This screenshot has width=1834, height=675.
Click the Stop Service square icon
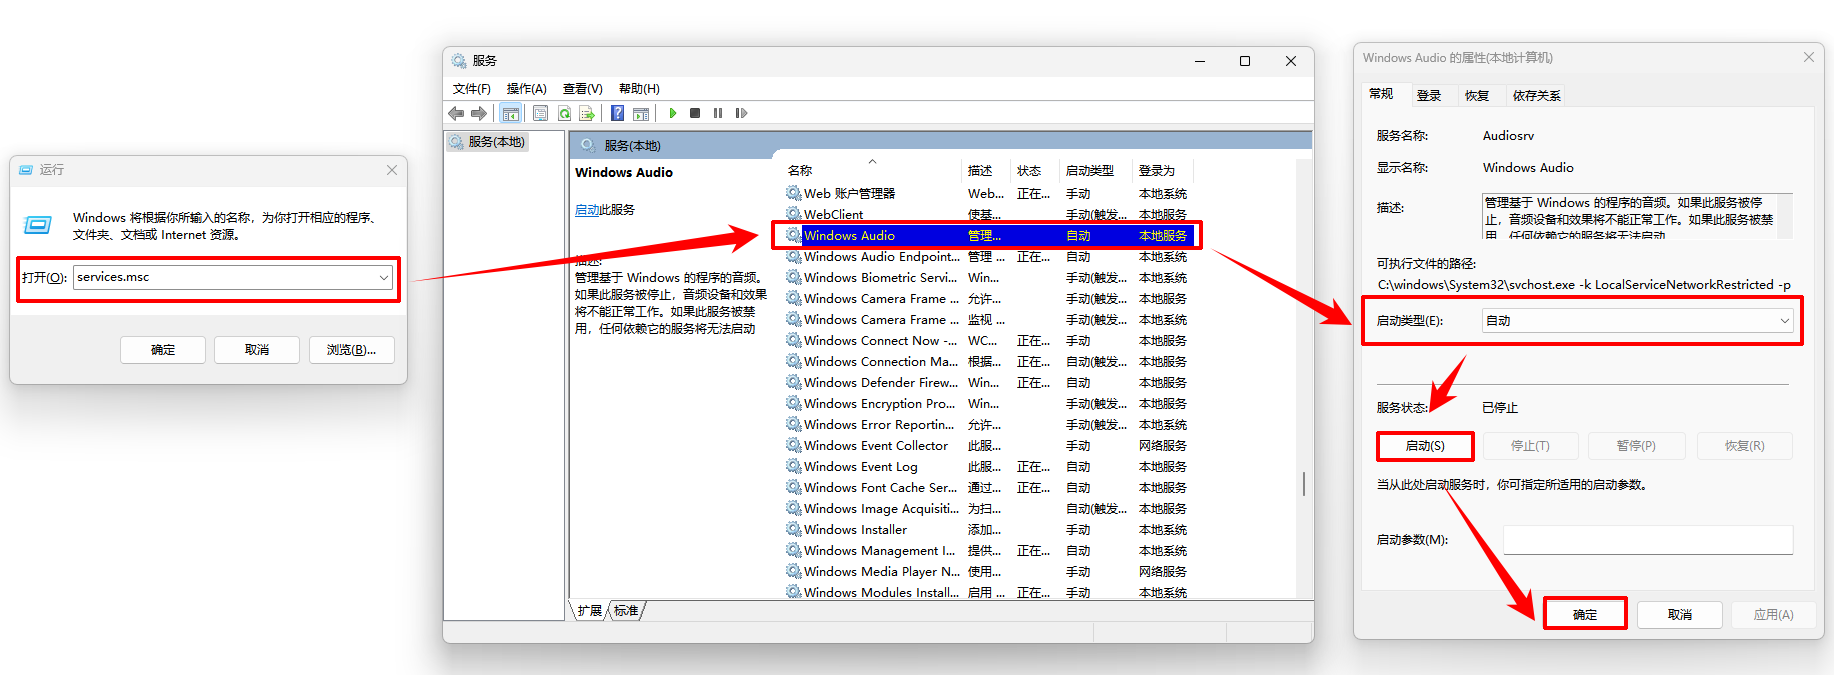(695, 113)
